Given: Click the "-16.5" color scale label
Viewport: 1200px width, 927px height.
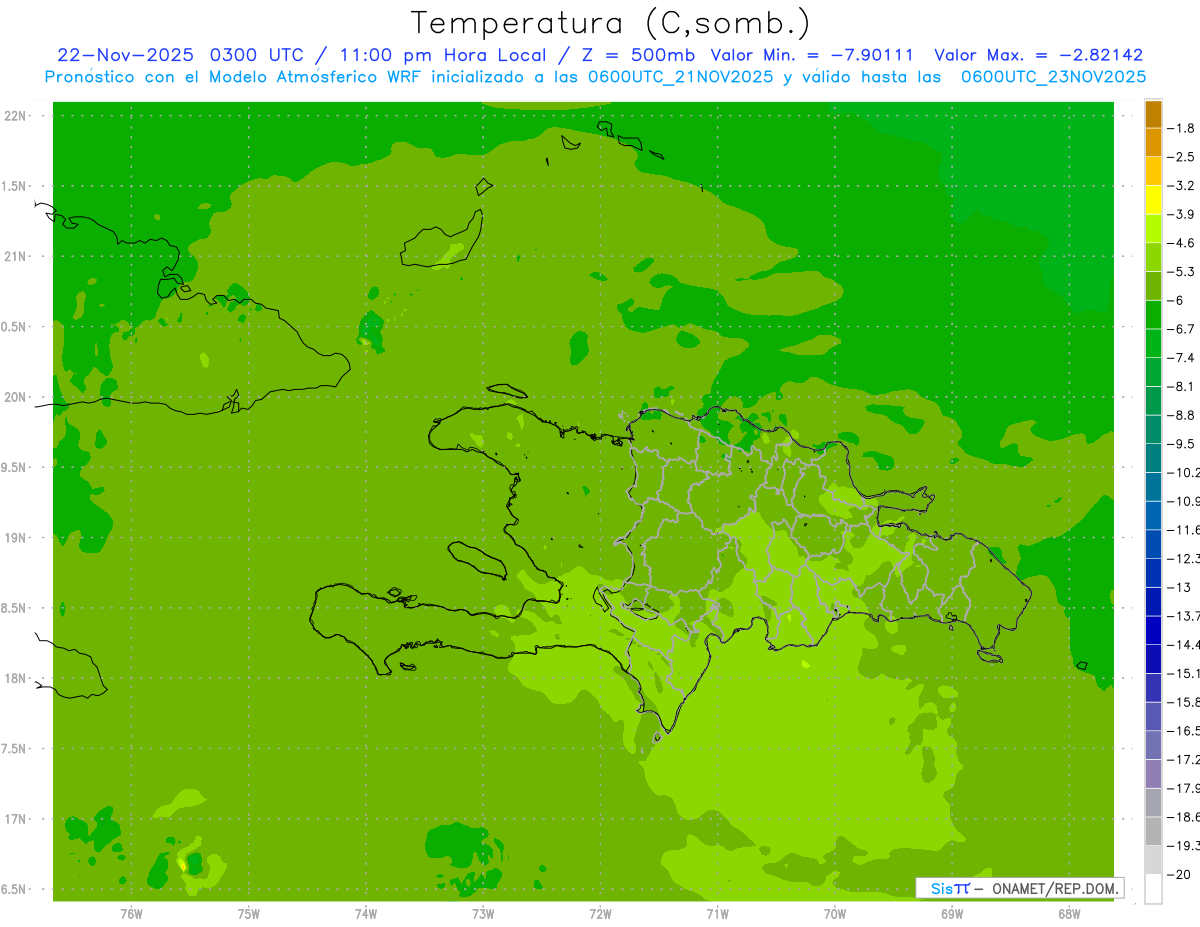Looking at the screenshot, I should pyautogui.click(x=1183, y=731).
